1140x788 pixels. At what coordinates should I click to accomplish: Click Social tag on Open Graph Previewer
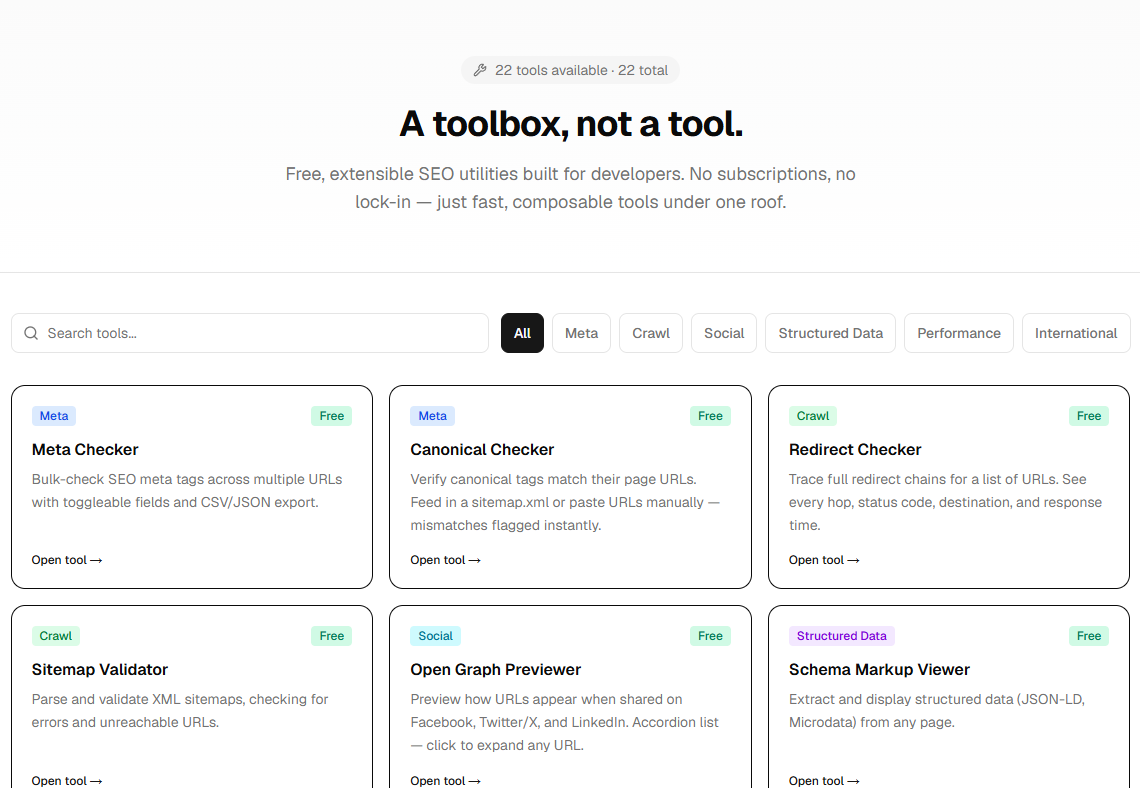tap(435, 636)
